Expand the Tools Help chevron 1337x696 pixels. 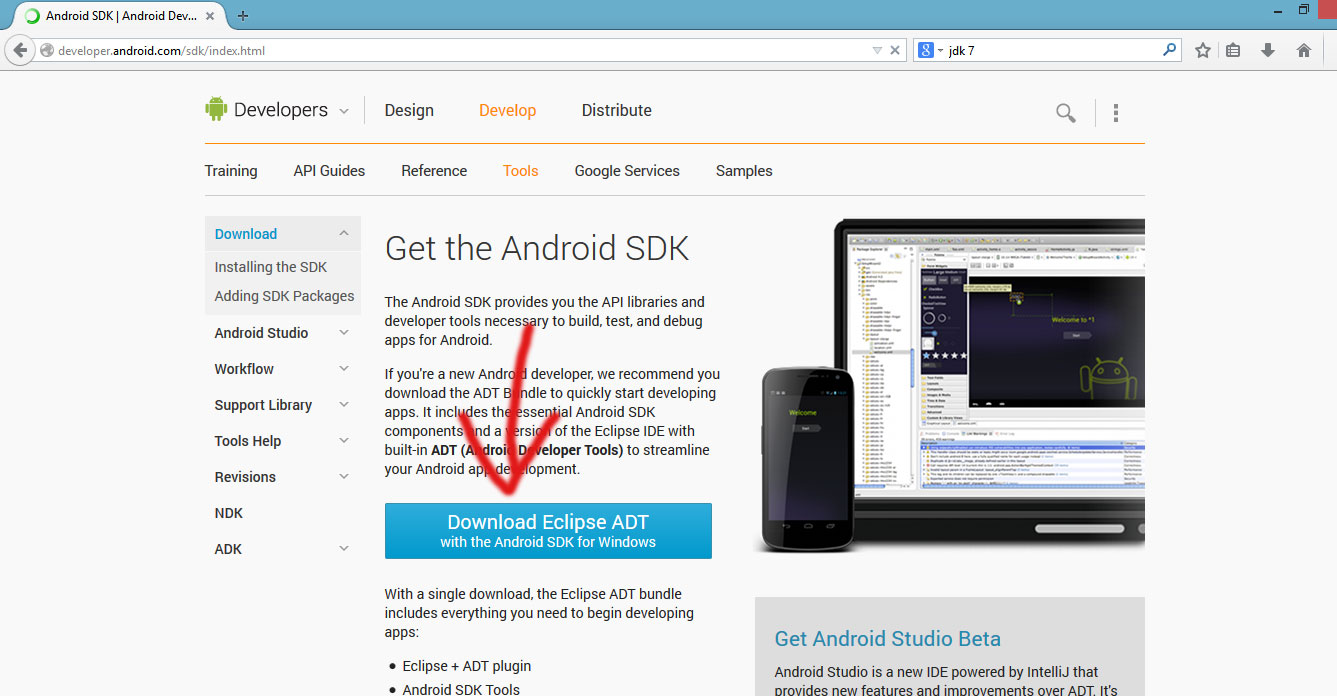344,441
